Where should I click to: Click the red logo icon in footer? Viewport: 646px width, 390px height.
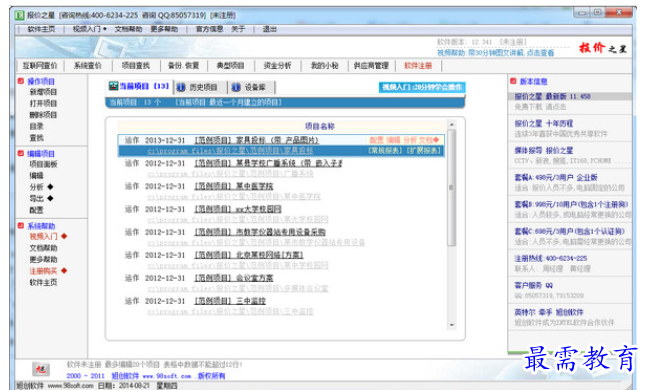click(x=41, y=369)
